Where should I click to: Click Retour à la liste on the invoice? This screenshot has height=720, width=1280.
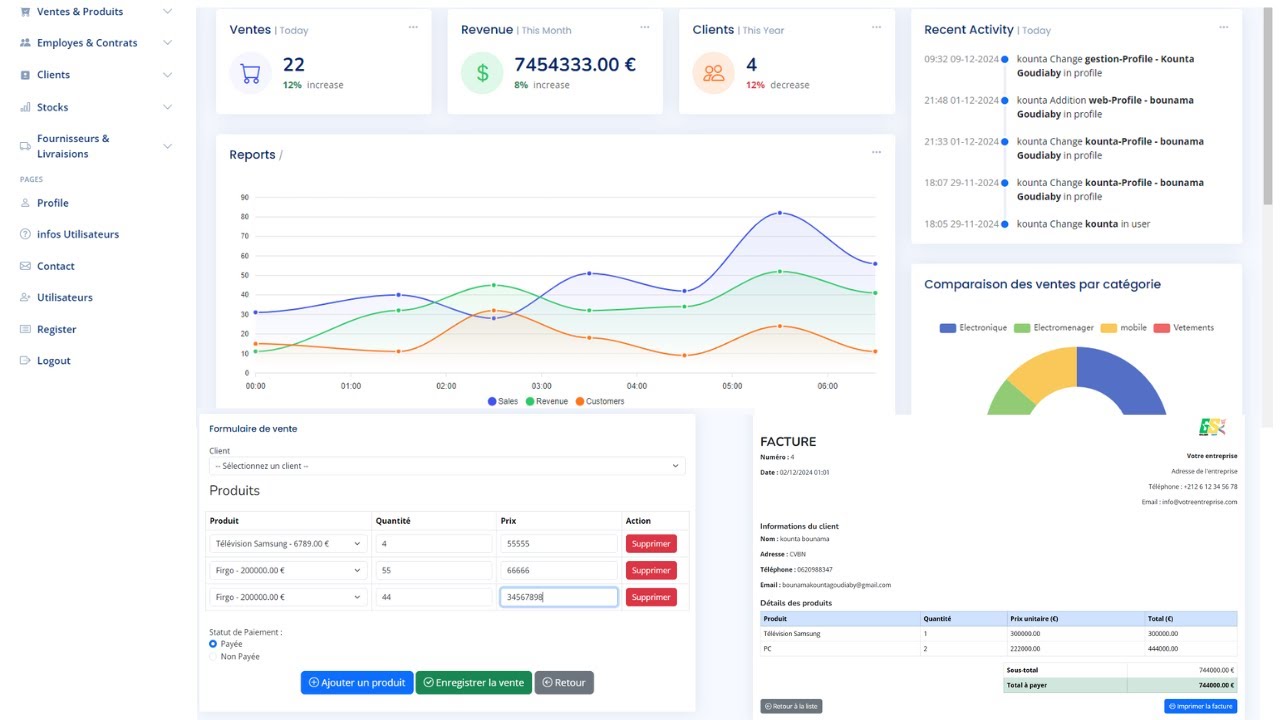coord(791,706)
